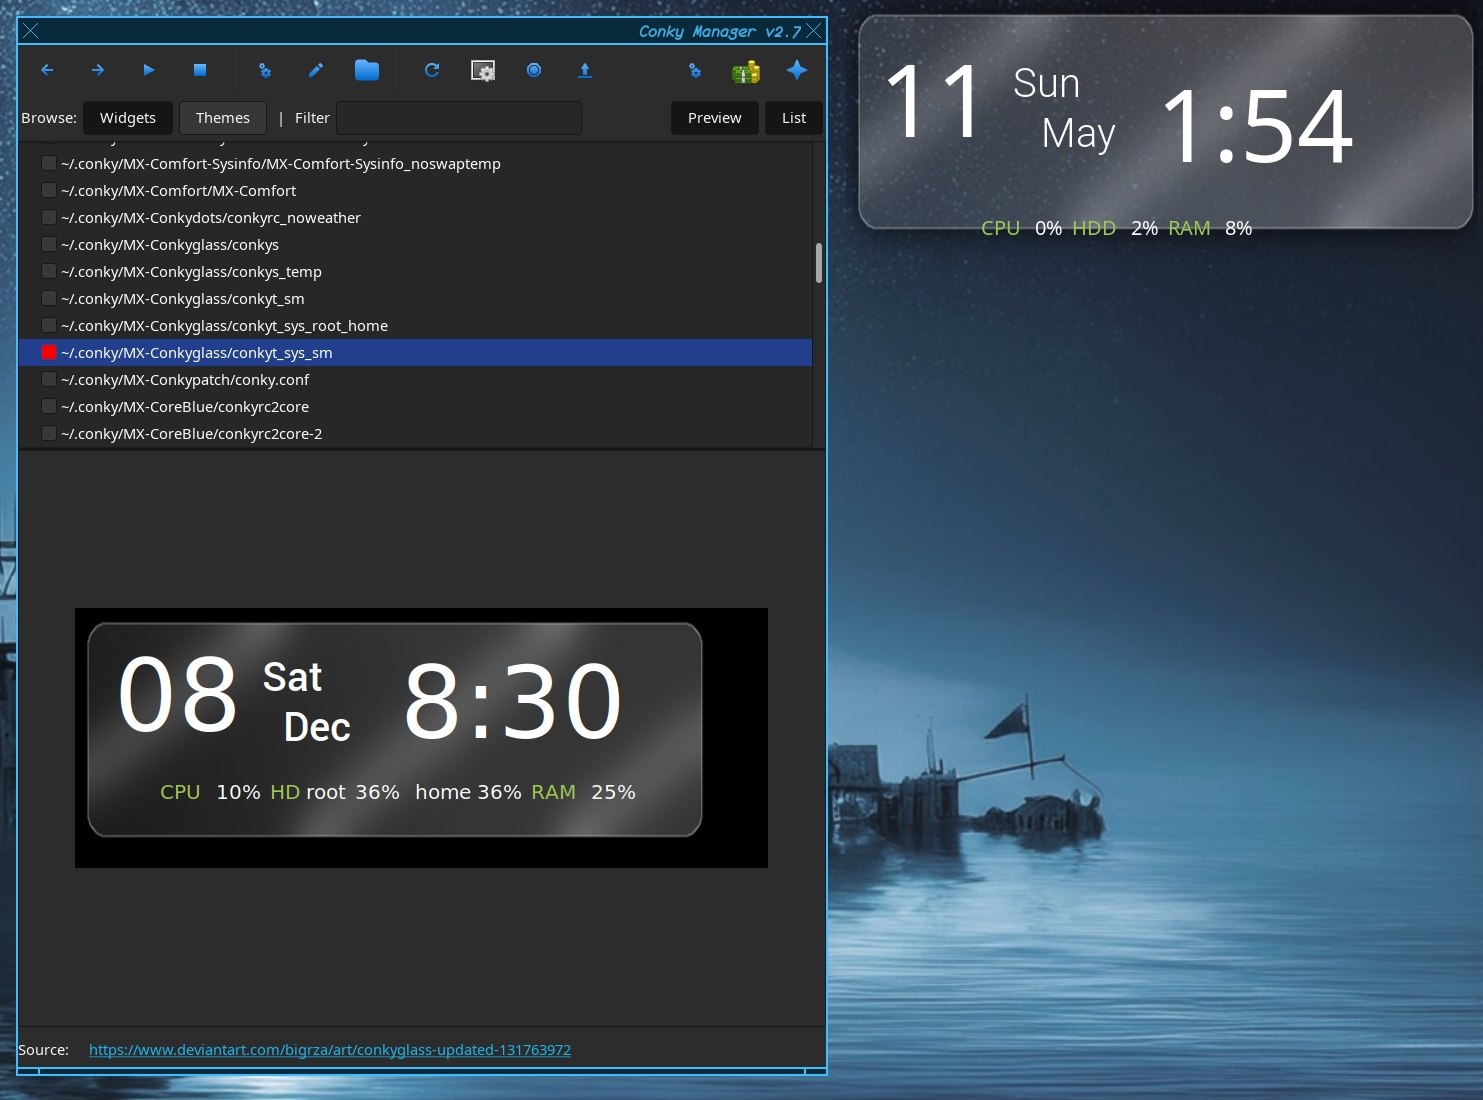Select MX-Conkydots/conkyrc_noweather row text
1483x1100 pixels.
pos(211,218)
